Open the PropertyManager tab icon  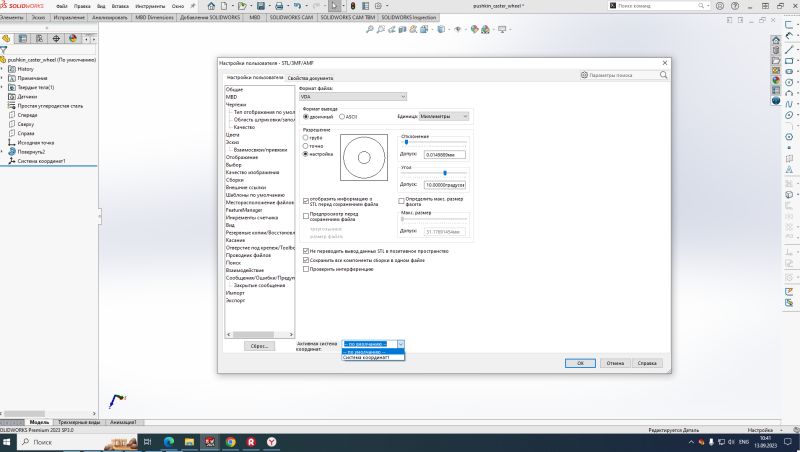tap(23, 39)
